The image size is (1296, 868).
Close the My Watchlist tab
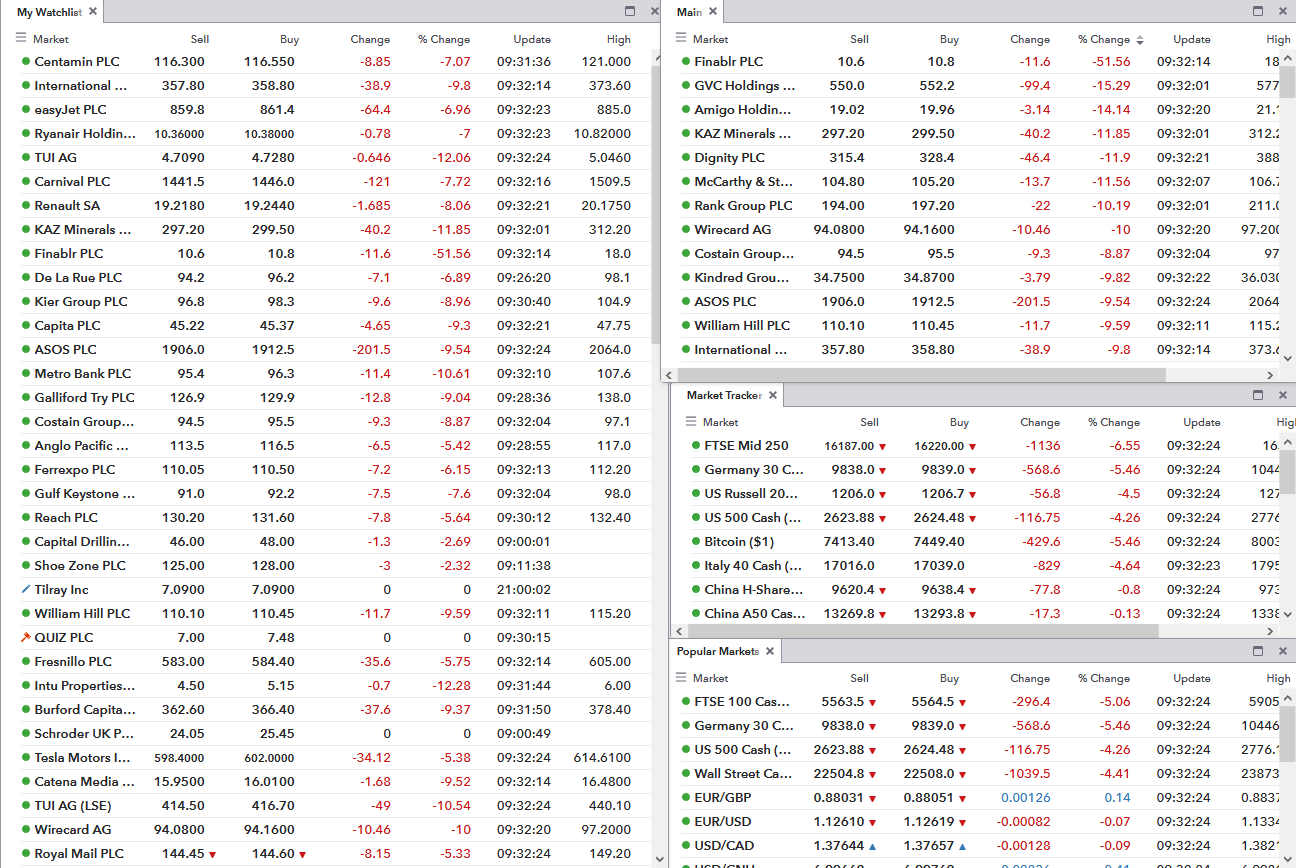coord(93,11)
